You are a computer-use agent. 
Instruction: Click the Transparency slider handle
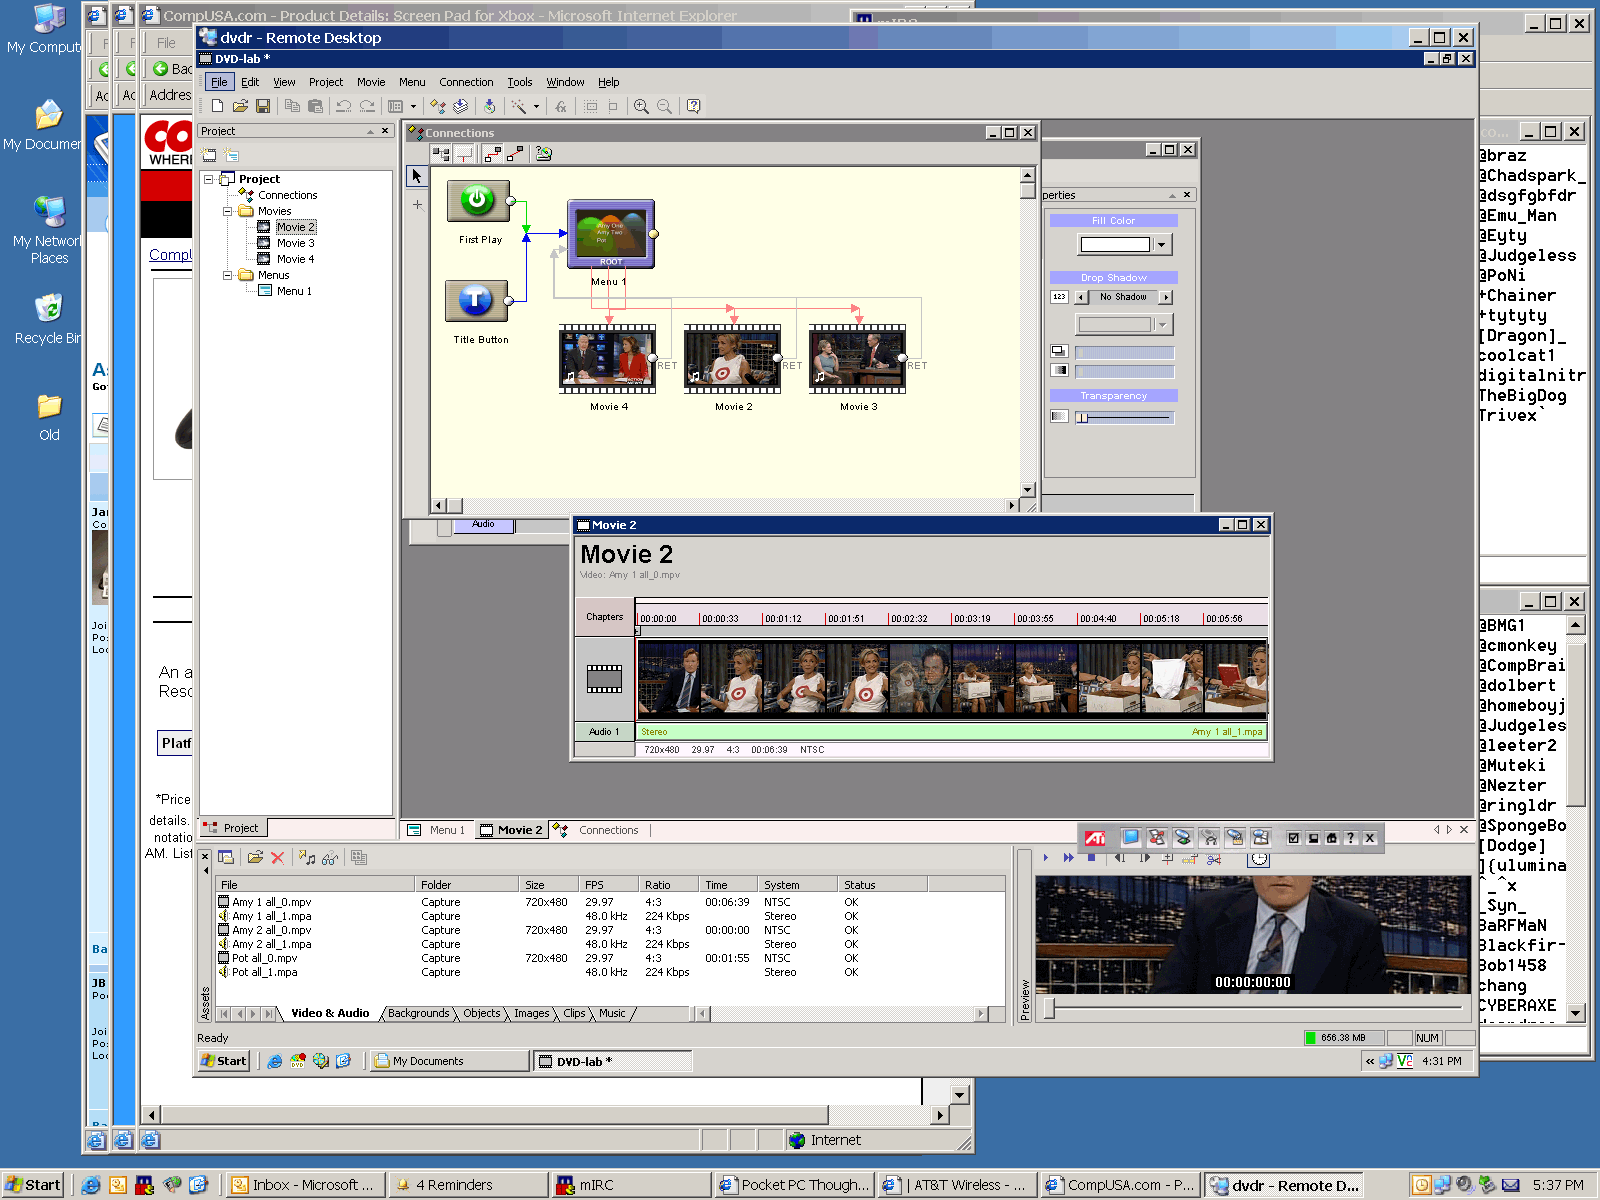(x=1082, y=417)
